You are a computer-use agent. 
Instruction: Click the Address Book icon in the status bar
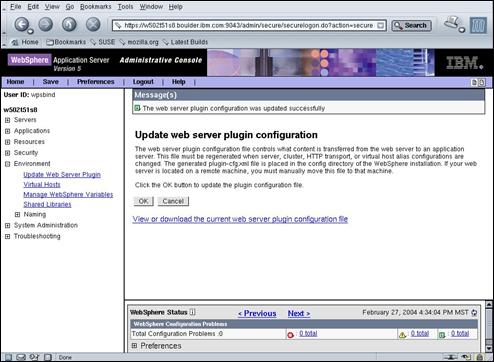click(48, 357)
